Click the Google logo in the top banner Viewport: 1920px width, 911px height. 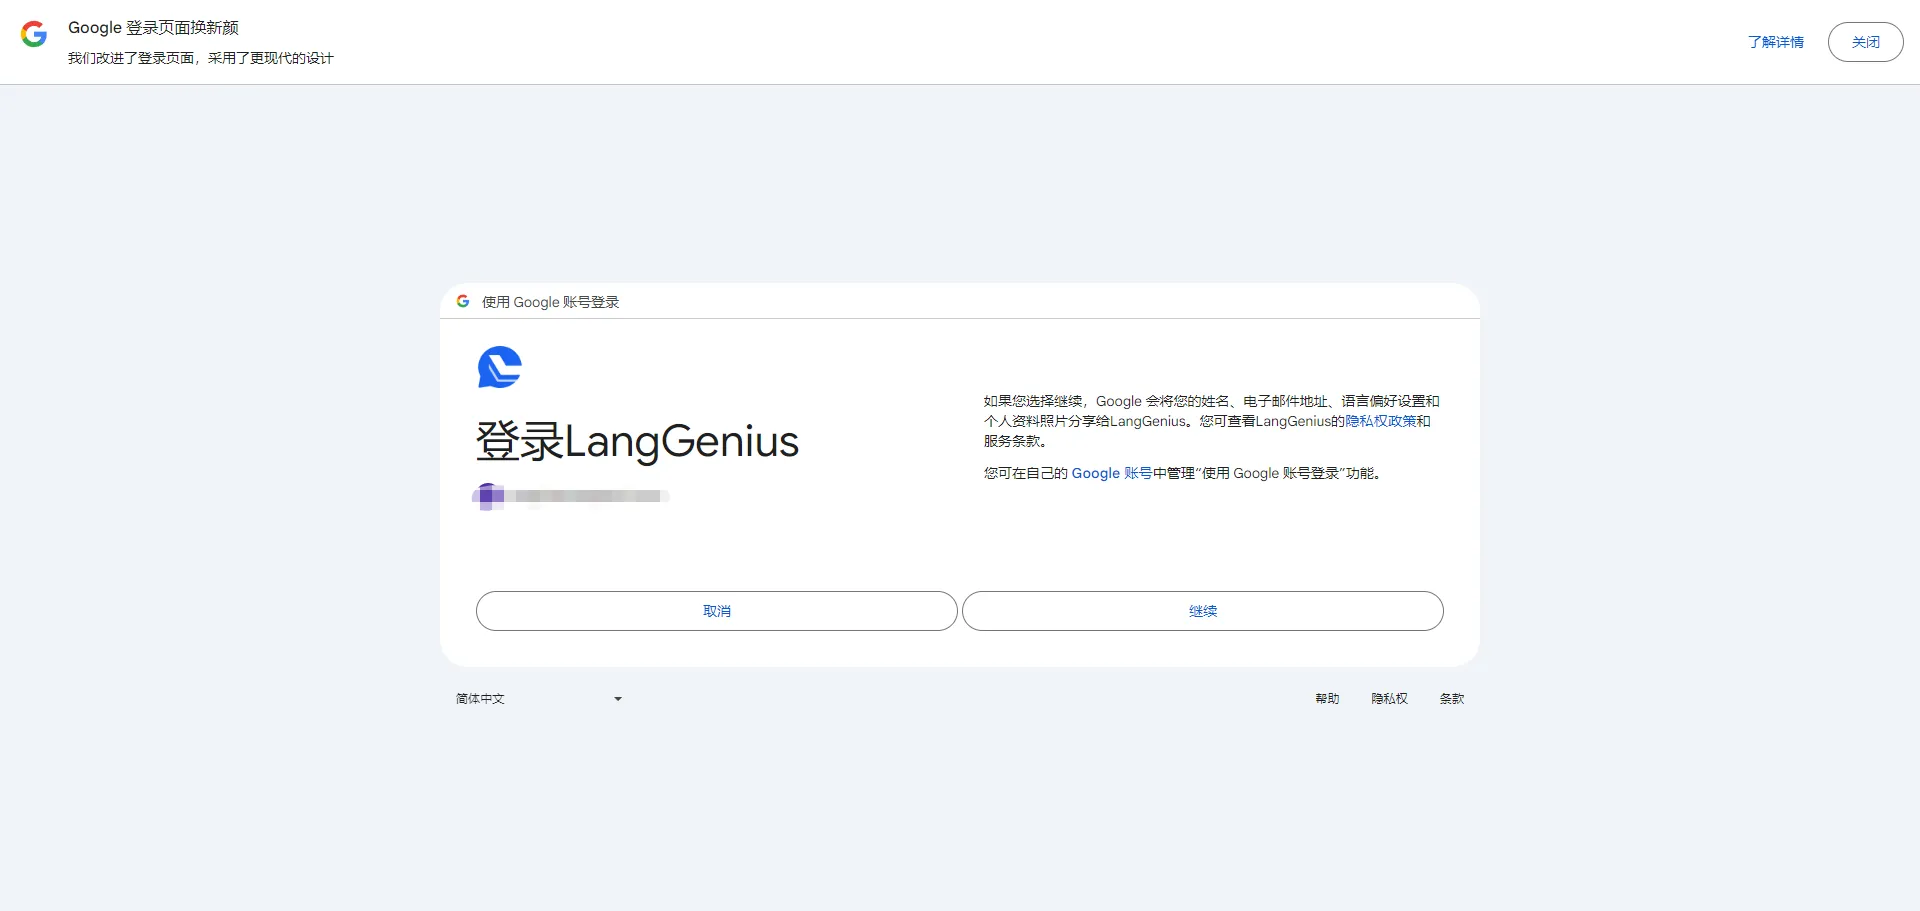click(34, 34)
